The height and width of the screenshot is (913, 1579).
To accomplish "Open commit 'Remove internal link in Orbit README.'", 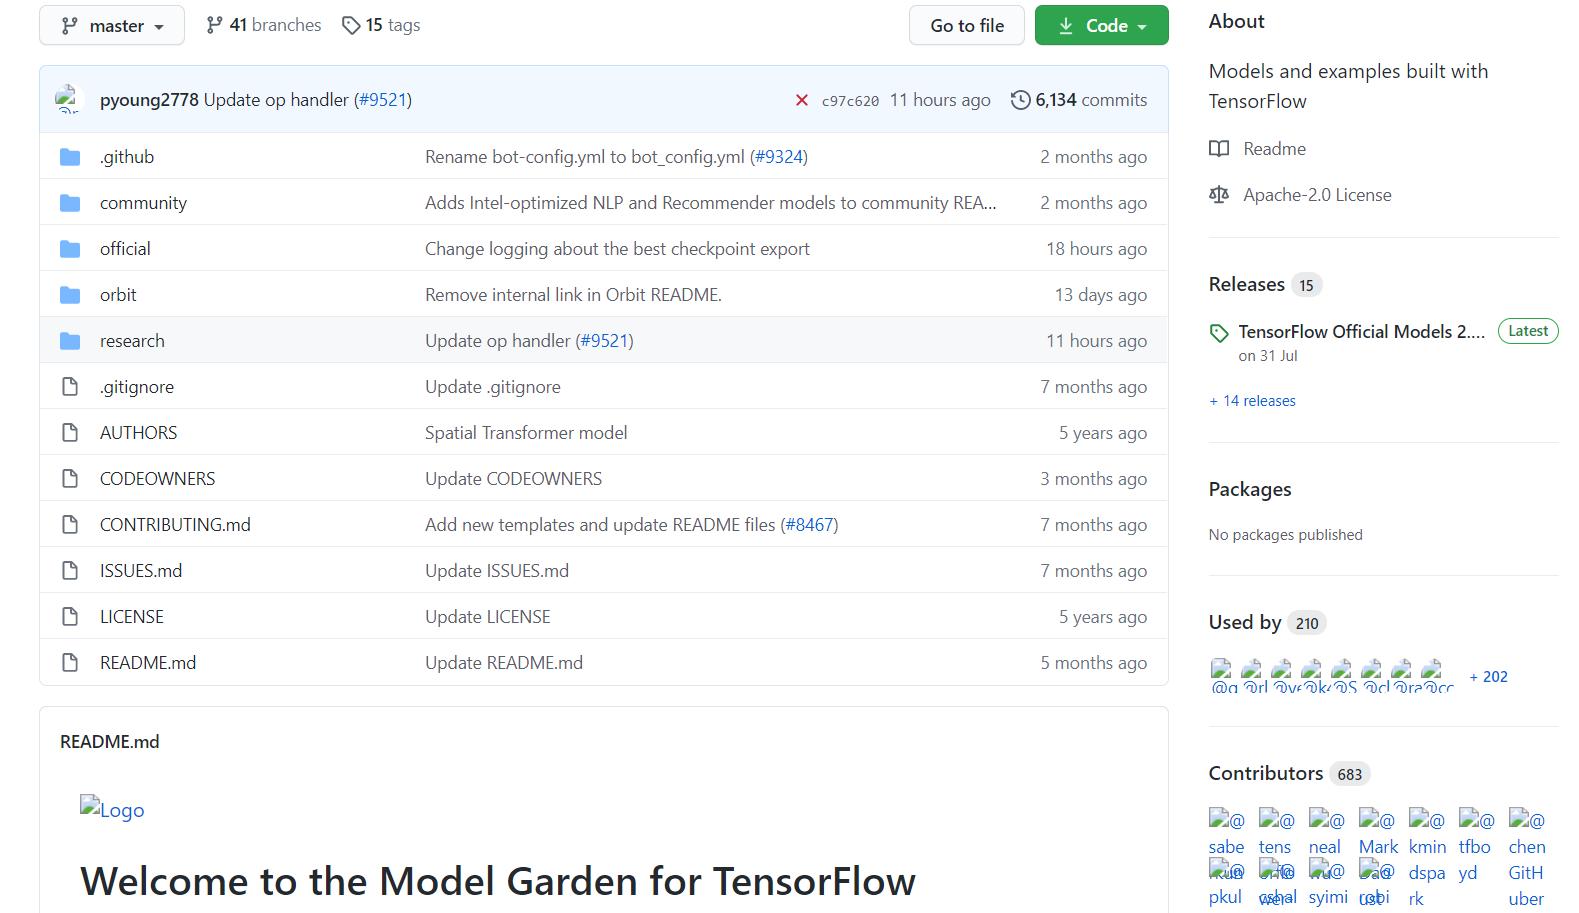I will pyautogui.click(x=573, y=295).
